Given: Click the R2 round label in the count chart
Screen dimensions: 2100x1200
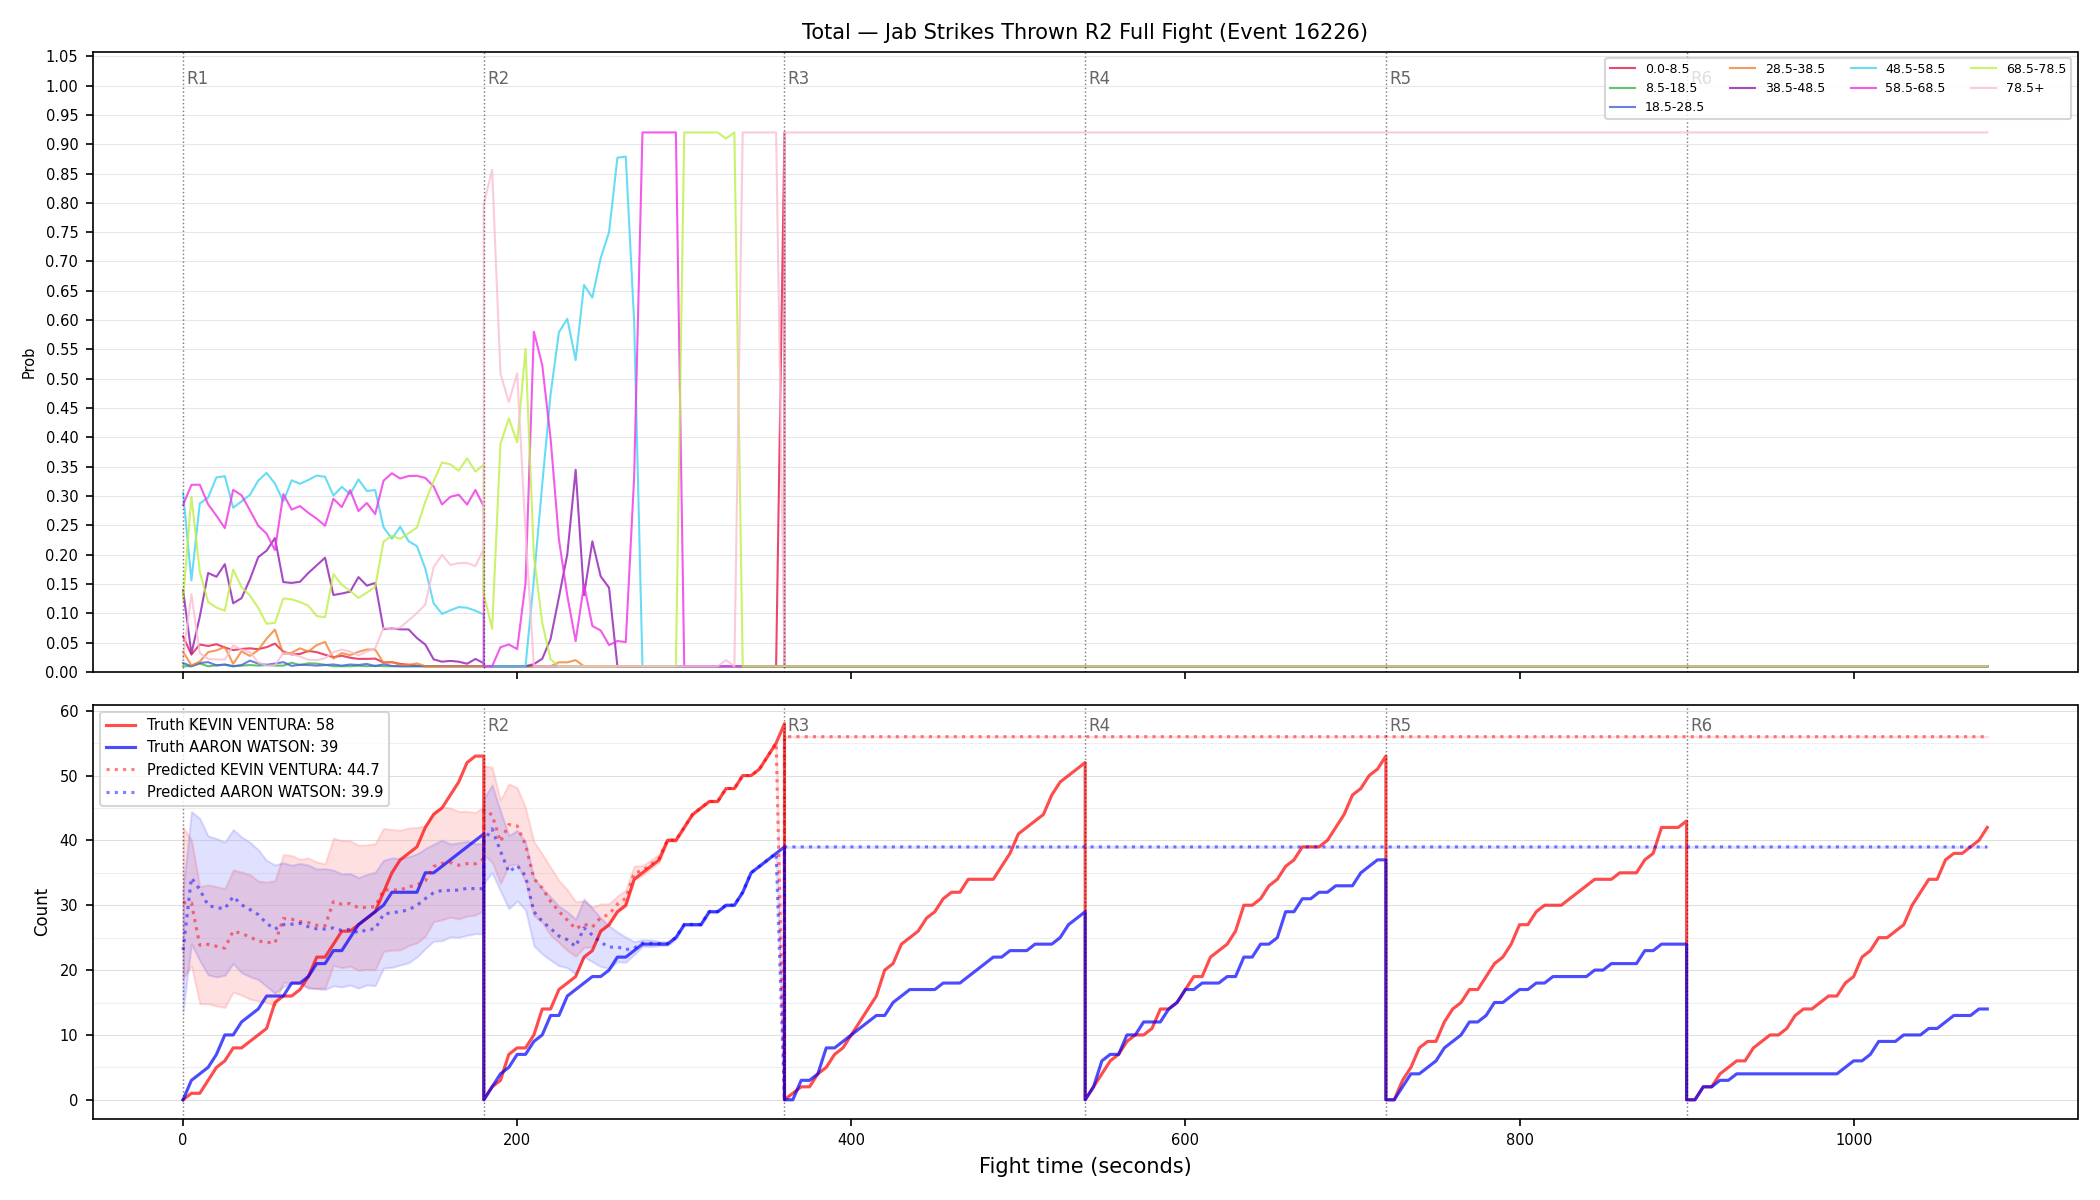Looking at the screenshot, I should point(498,725).
